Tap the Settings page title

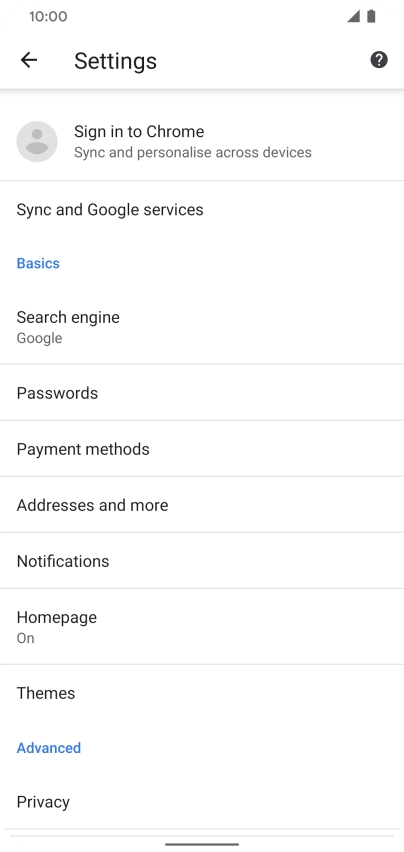[x=115, y=61]
